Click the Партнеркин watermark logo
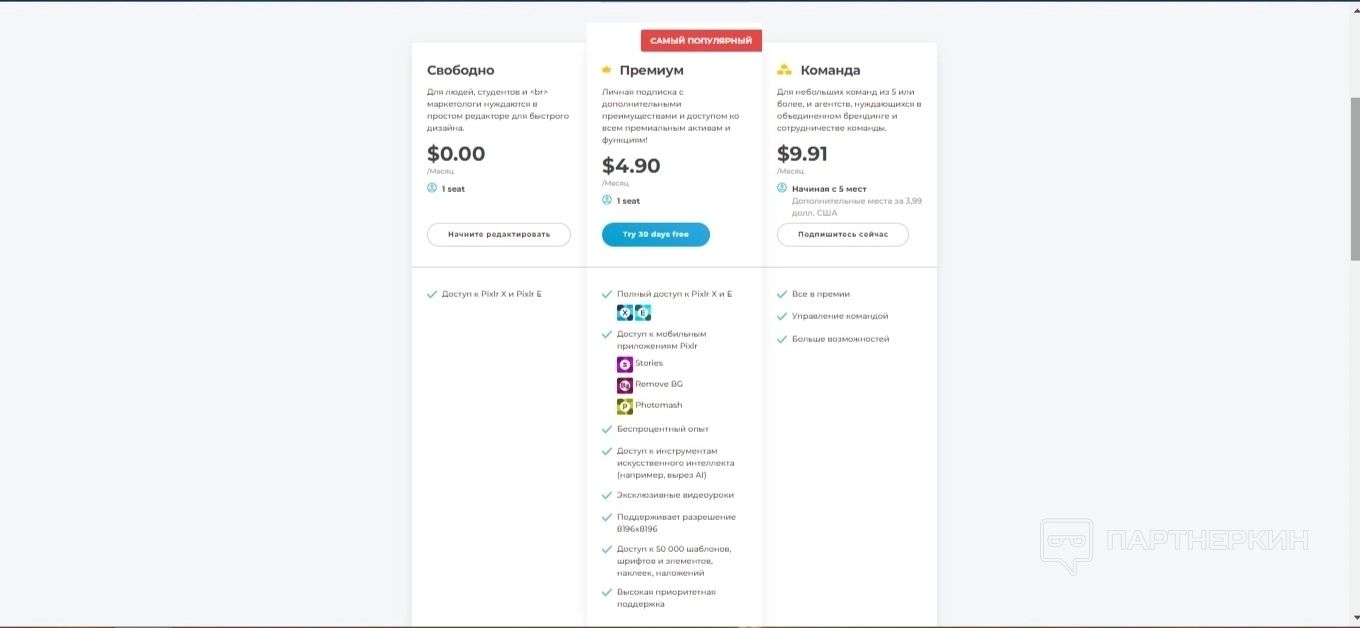Image resolution: width=1360 pixels, height=628 pixels. click(1066, 545)
